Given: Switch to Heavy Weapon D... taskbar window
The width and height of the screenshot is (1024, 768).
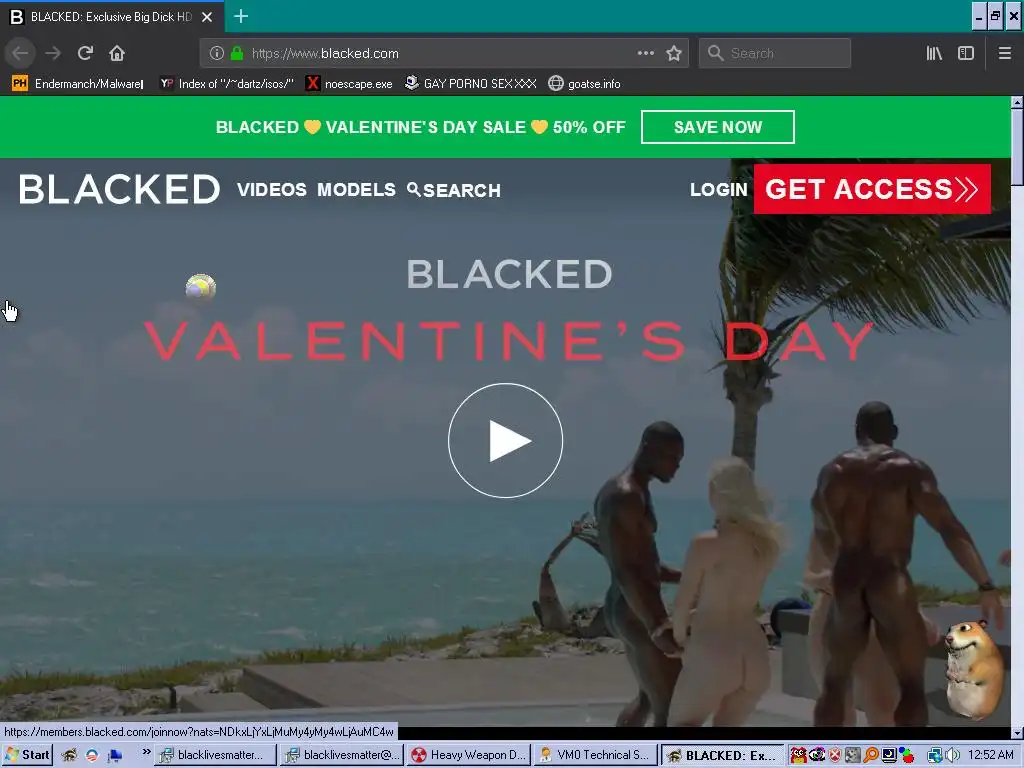Looking at the screenshot, I should 468,755.
